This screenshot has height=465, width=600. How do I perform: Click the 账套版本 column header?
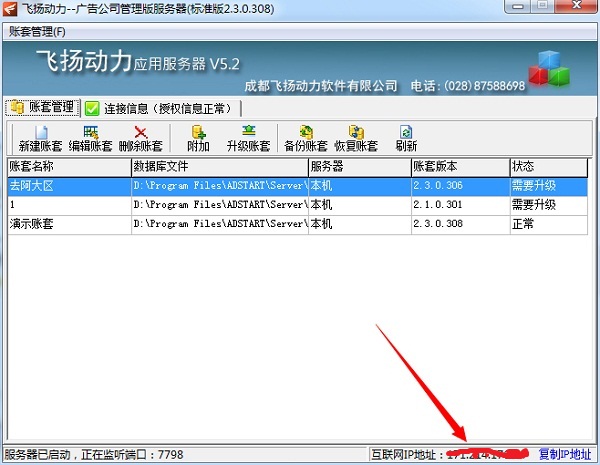(458, 167)
